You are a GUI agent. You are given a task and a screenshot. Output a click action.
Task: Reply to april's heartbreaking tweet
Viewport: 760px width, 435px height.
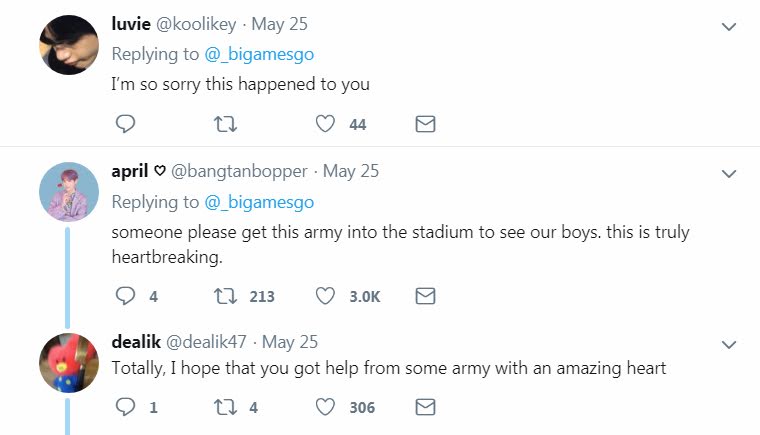(125, 296)
